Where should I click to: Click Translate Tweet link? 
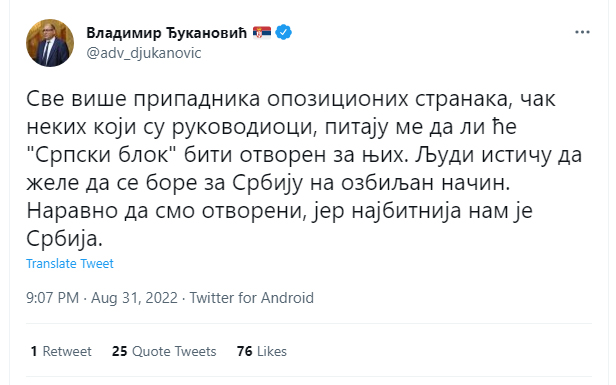tap(70, 263)
